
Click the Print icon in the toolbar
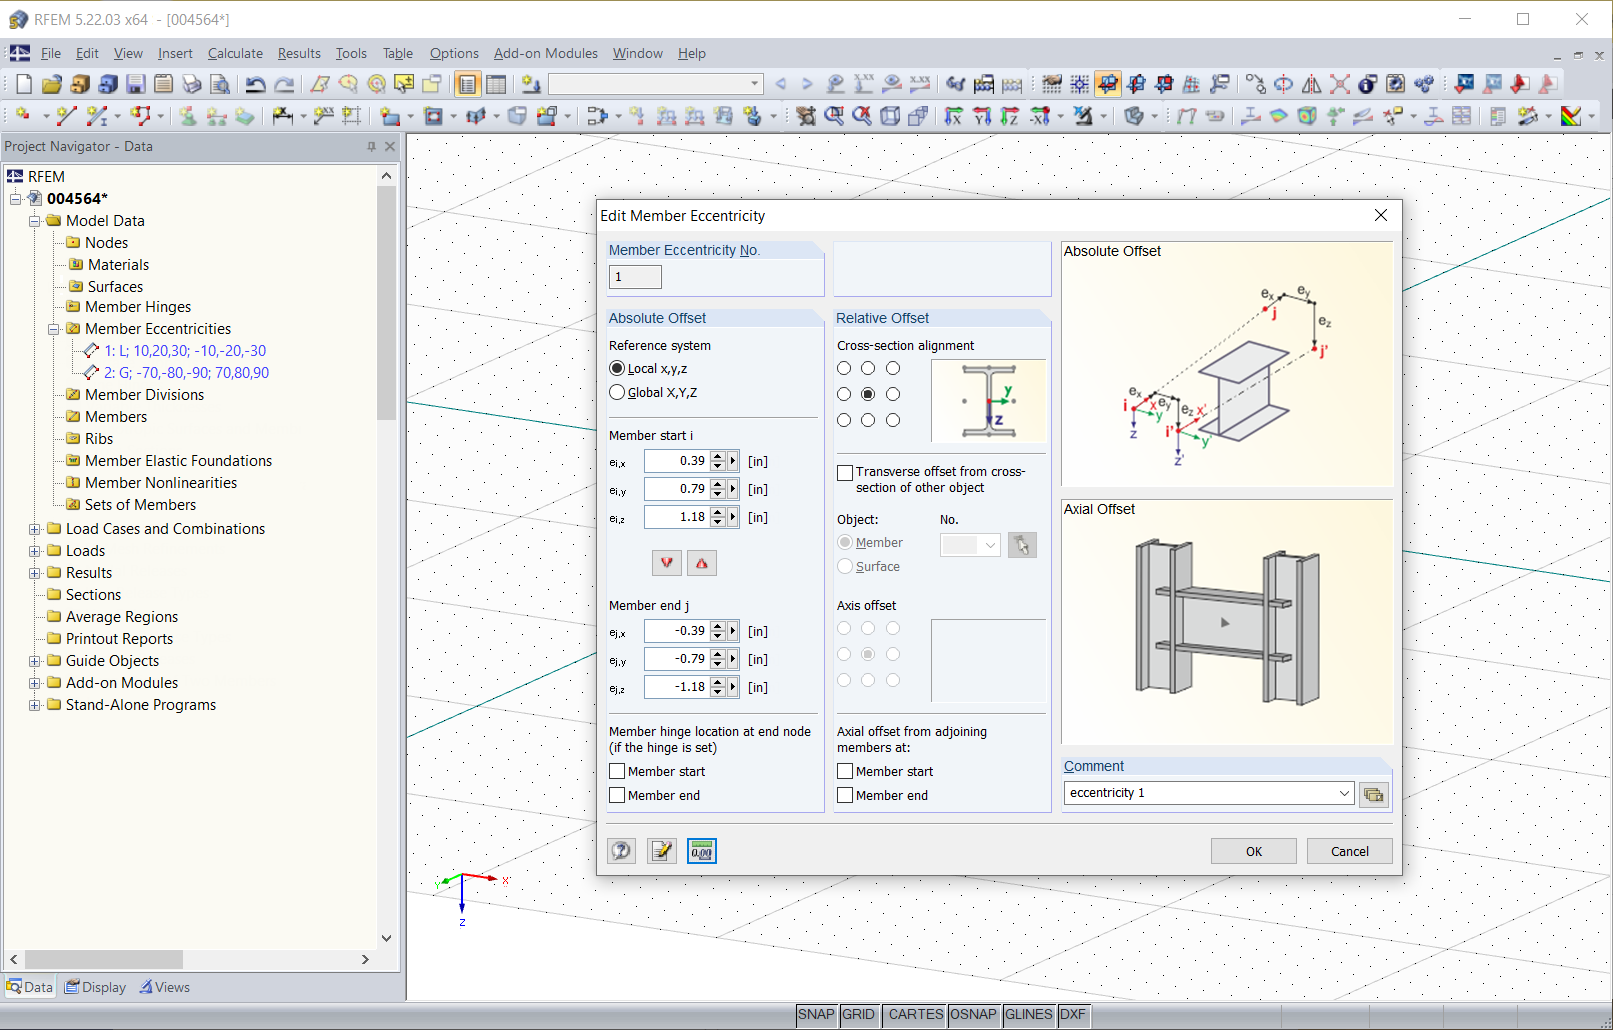(192, 85)
